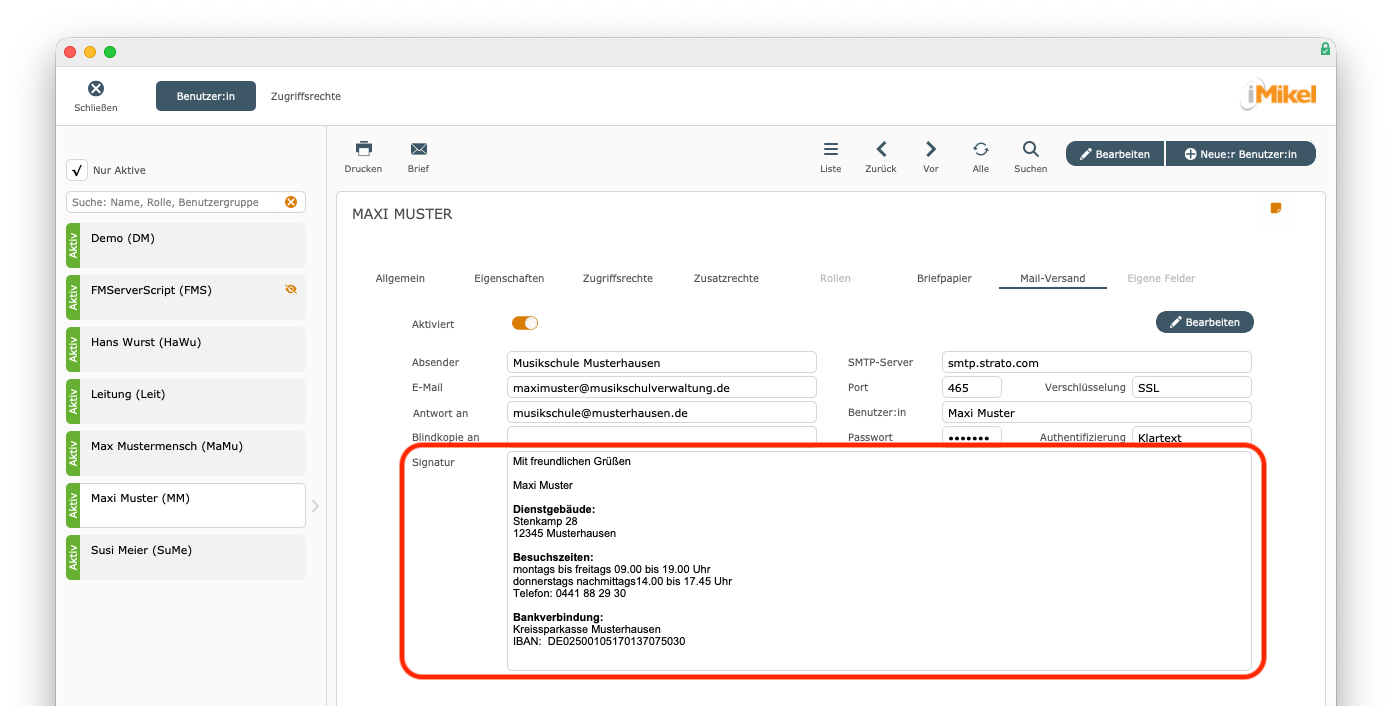
Task: Click the Bearbeiten button in Mail-Versand section
Action: click(1205, 322)
